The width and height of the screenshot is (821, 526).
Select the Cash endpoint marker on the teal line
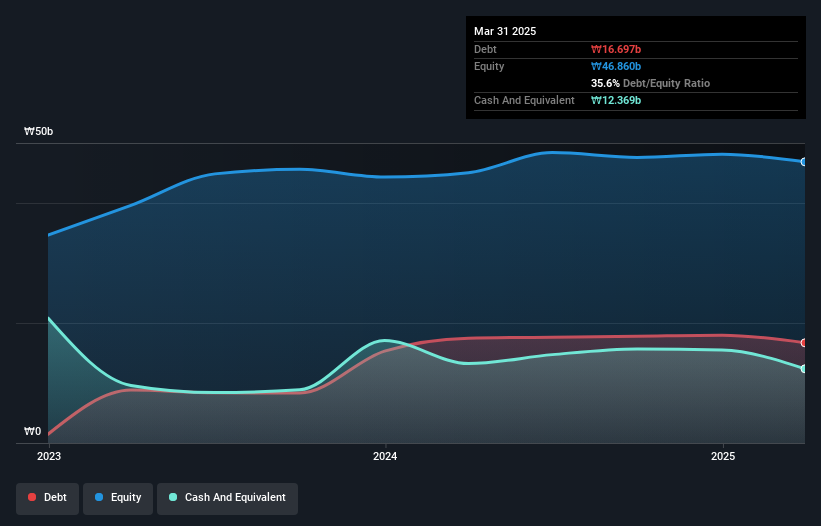coord(804,369)
